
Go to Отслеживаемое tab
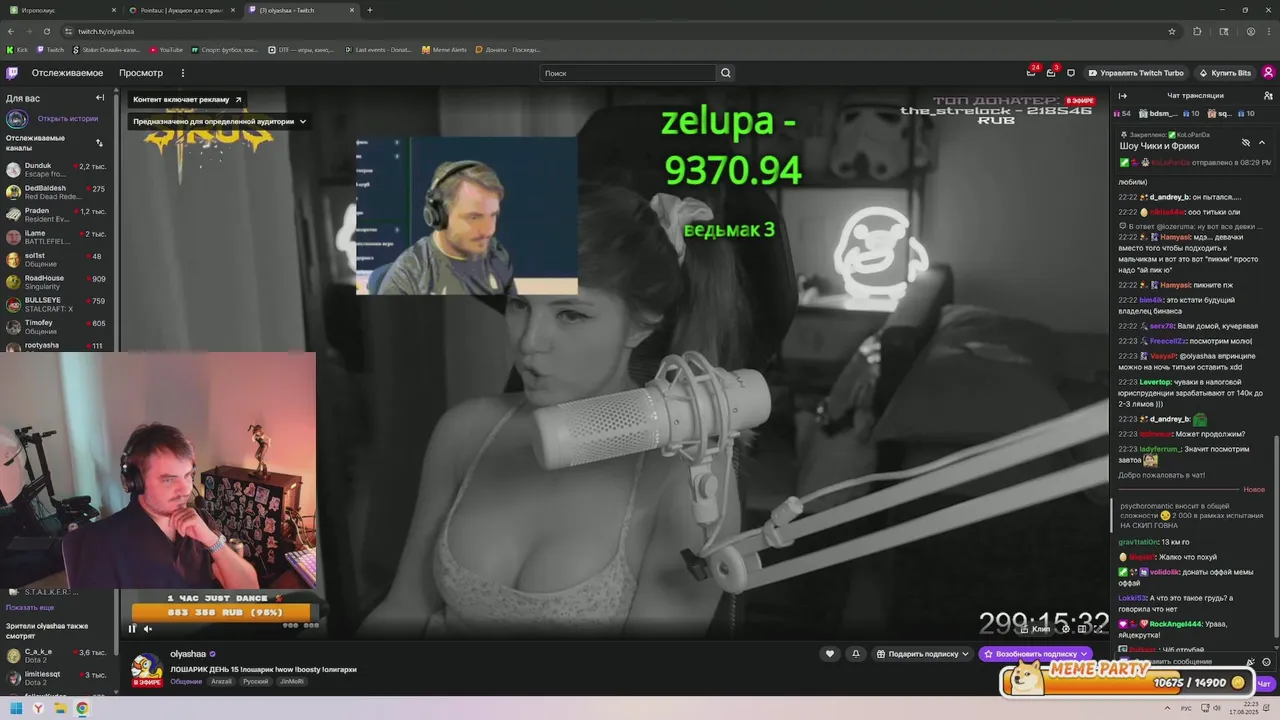(67, 73)
